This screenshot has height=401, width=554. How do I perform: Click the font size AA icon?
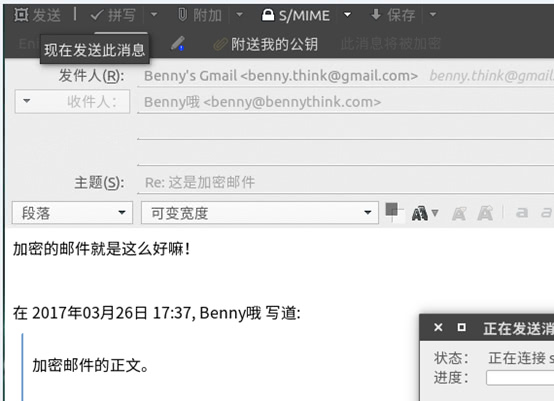[x=425, y=213]
